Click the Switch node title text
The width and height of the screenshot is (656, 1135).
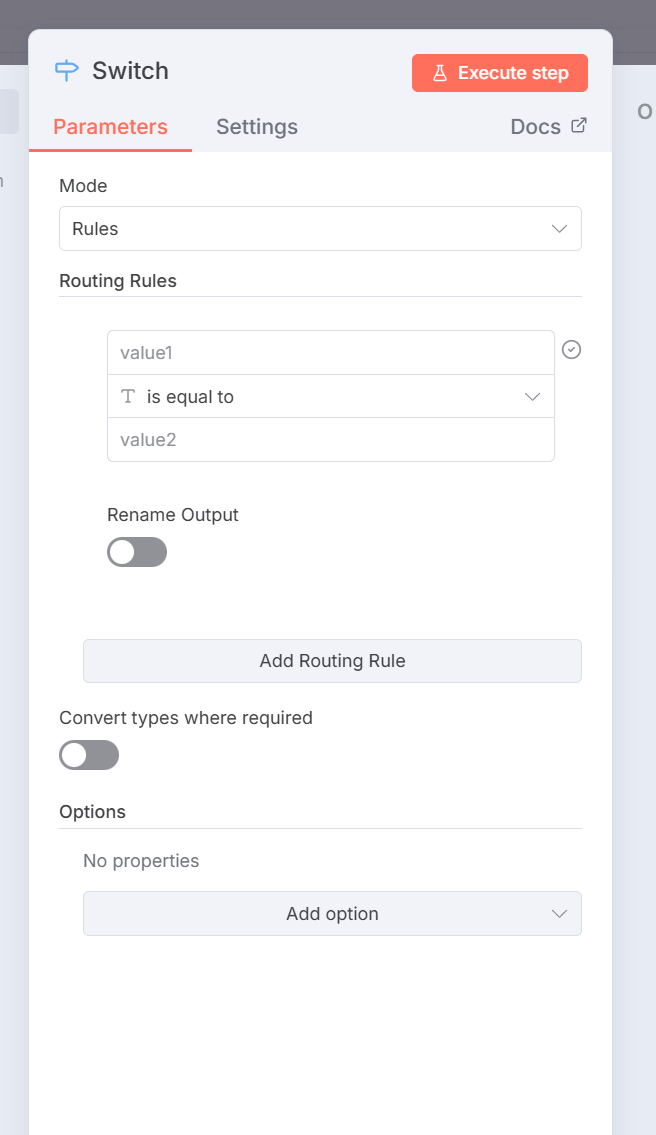[x=130, y=71]
